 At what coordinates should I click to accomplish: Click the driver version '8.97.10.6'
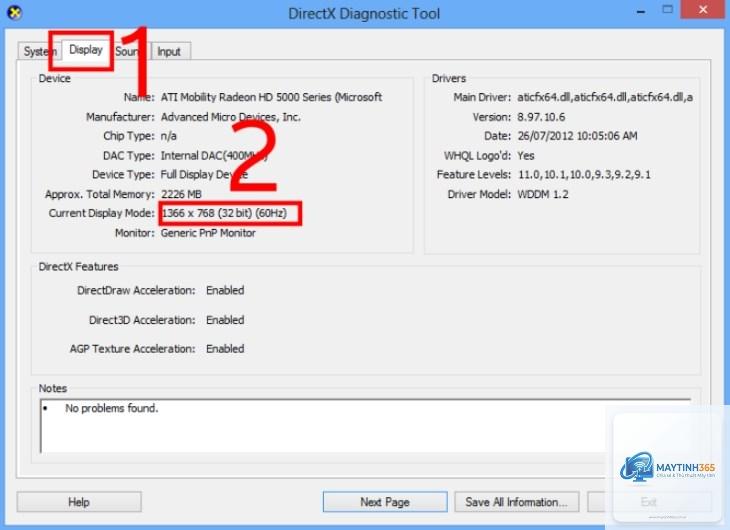click(541, 117)
